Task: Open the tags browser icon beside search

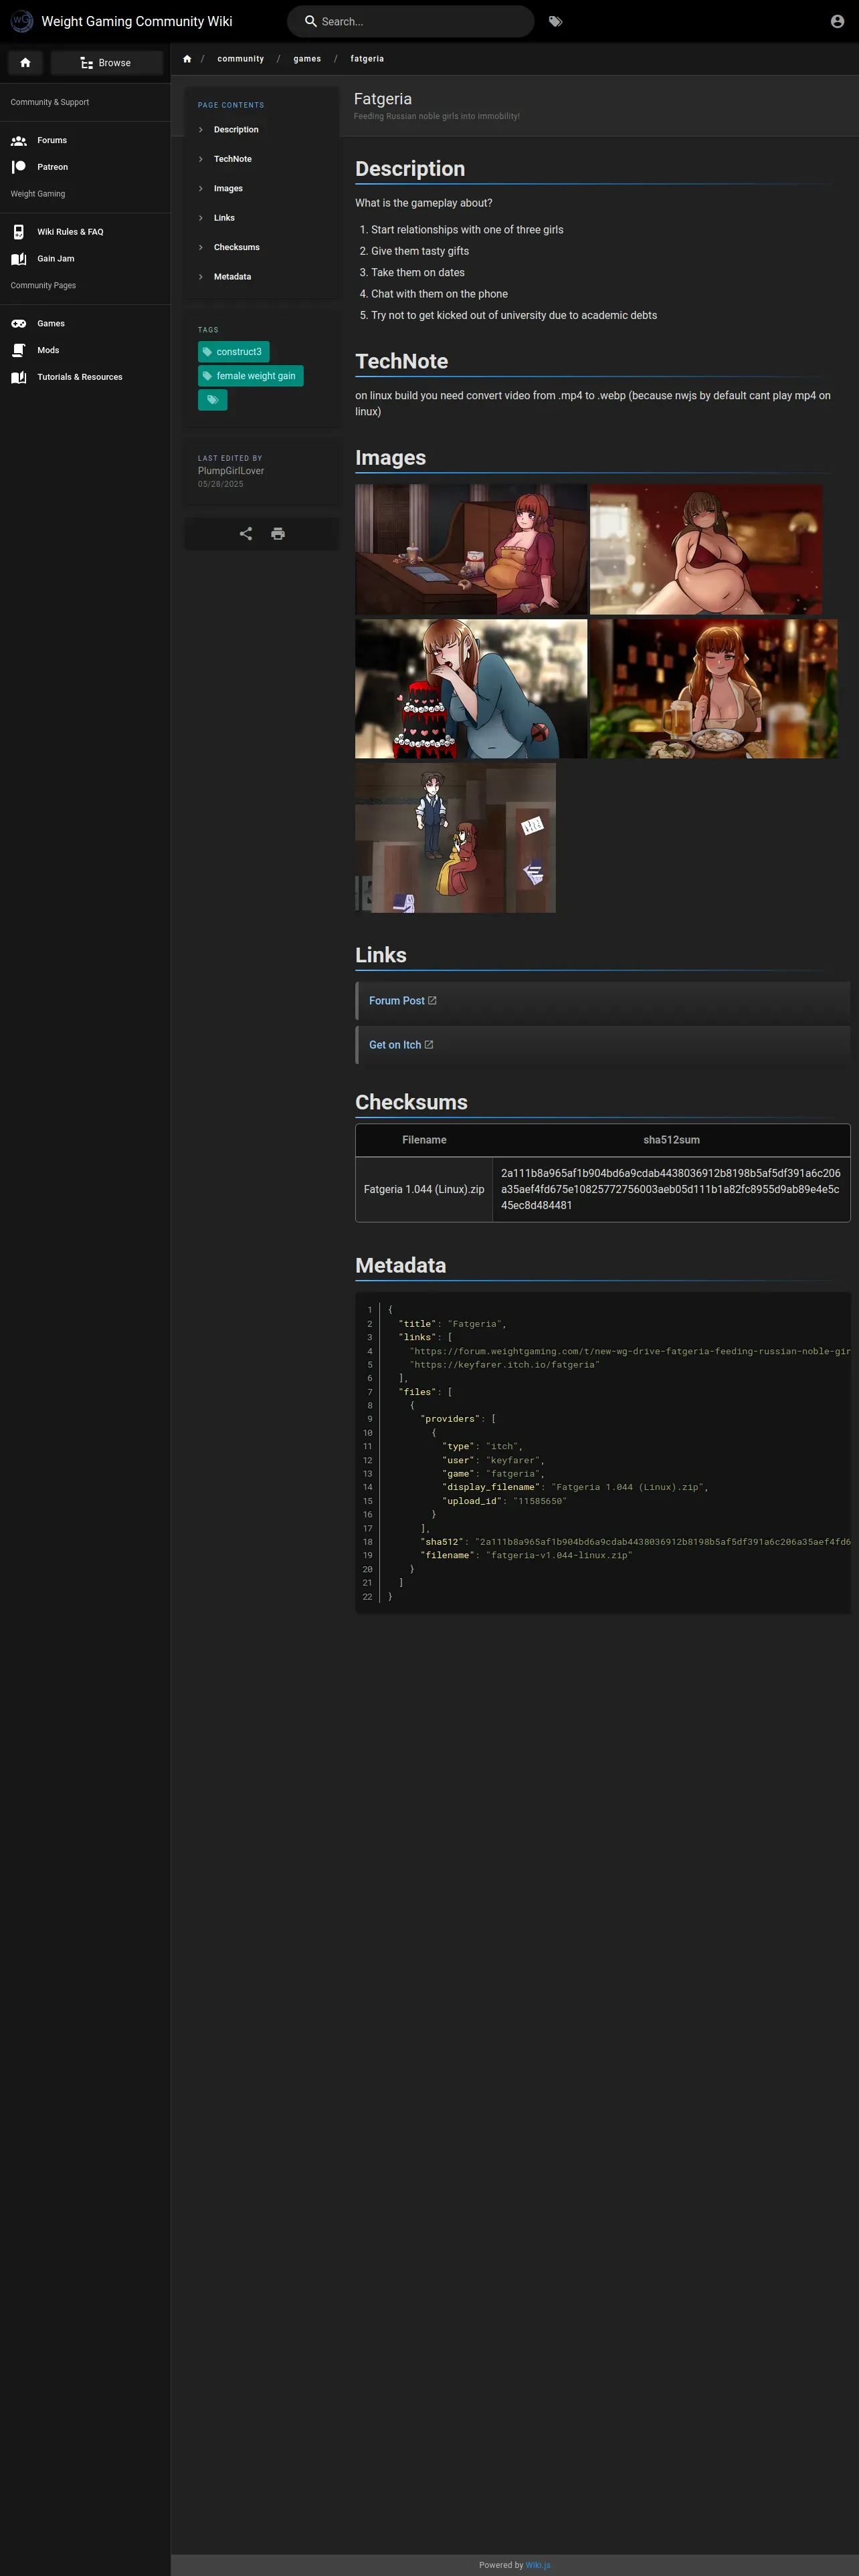Action: pos(555,21)
